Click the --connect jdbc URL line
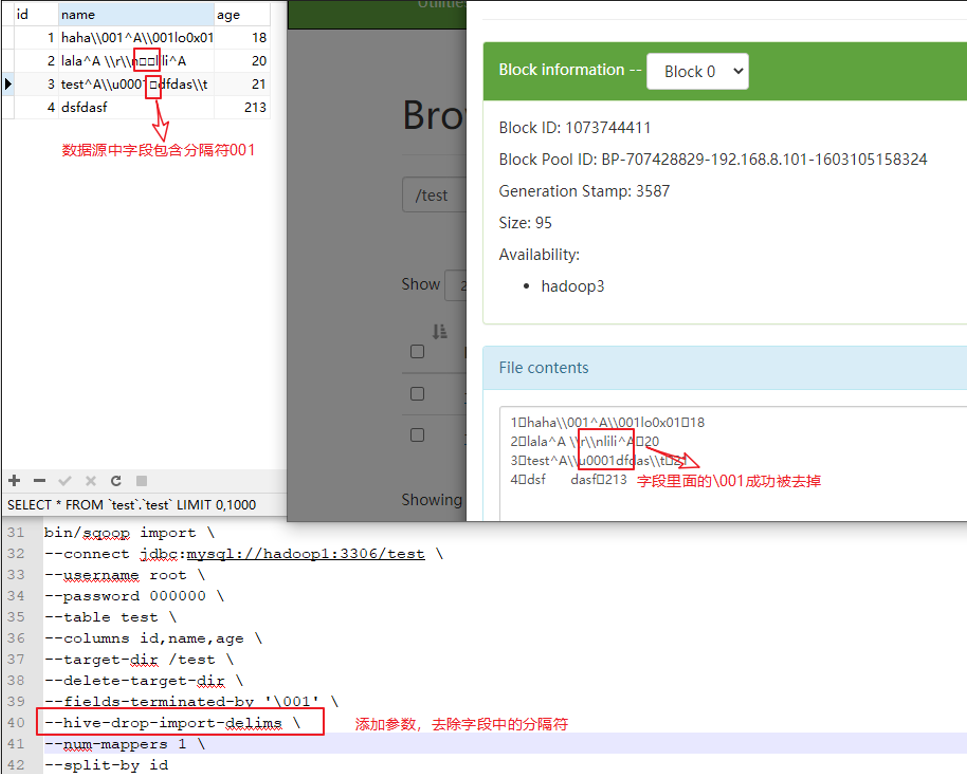Screen dimensions: 967x774 coord(244,554)
